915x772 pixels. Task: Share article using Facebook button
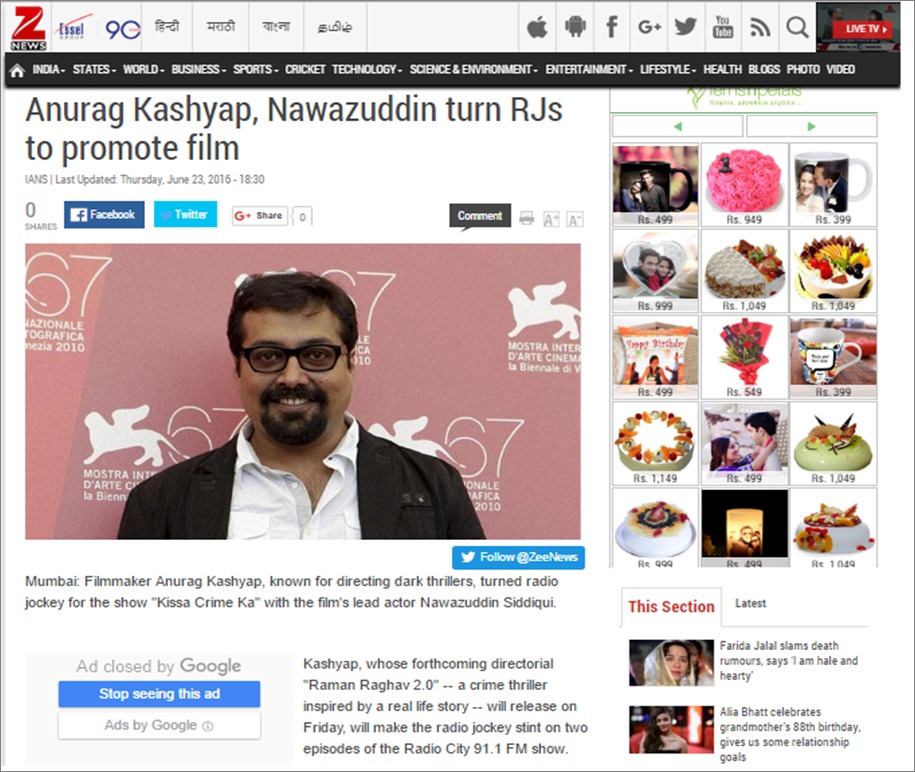click(104, 214)
